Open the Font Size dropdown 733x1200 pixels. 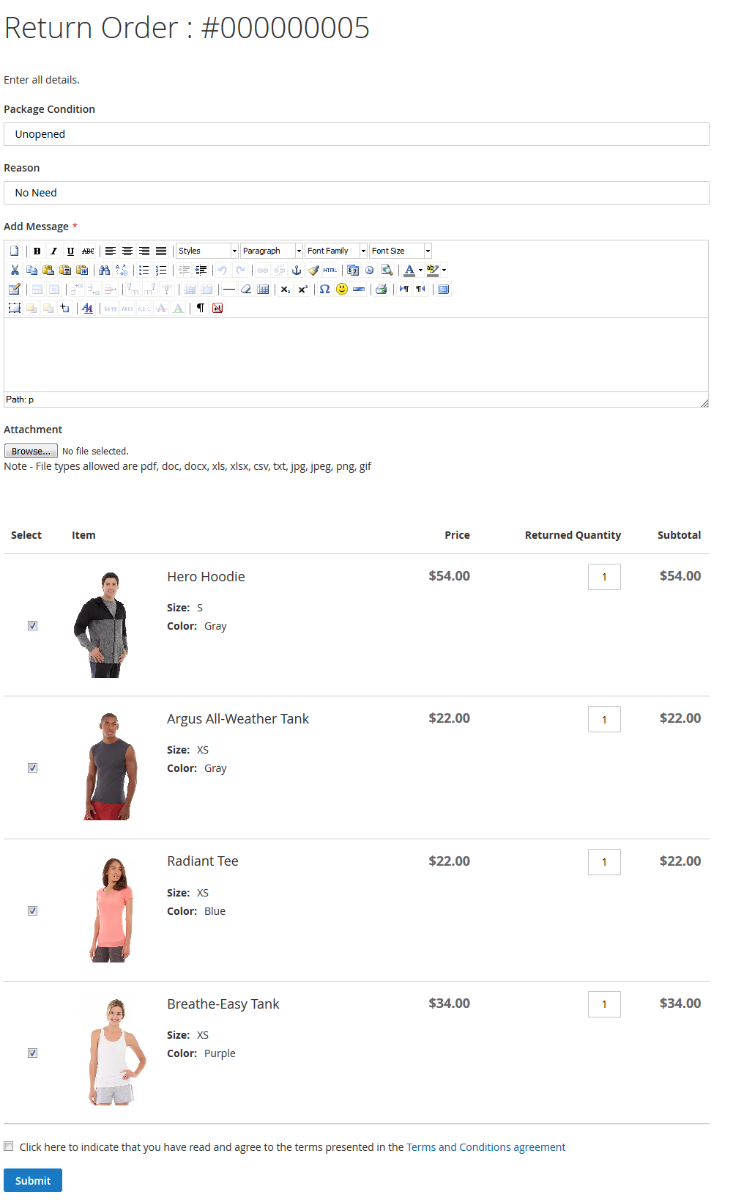[400, 251]
